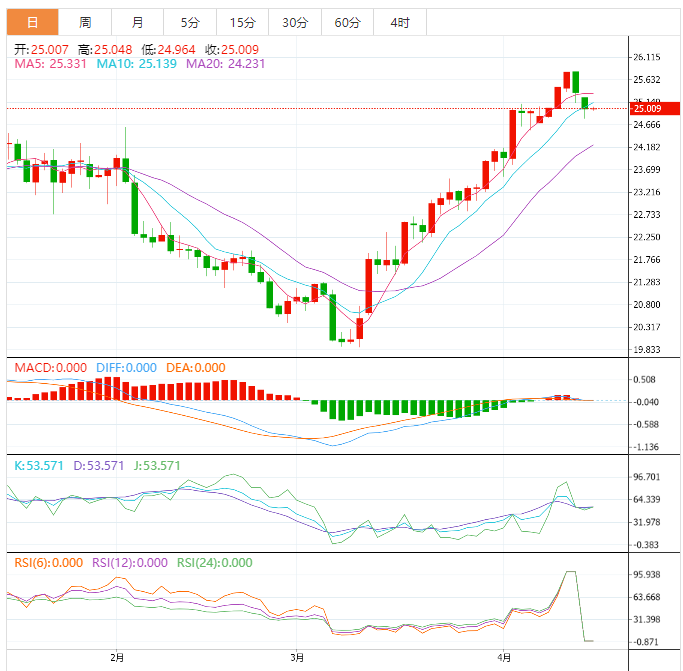
Task: Click the 96.701 KDJ axis value
Action: pos(647,477)
